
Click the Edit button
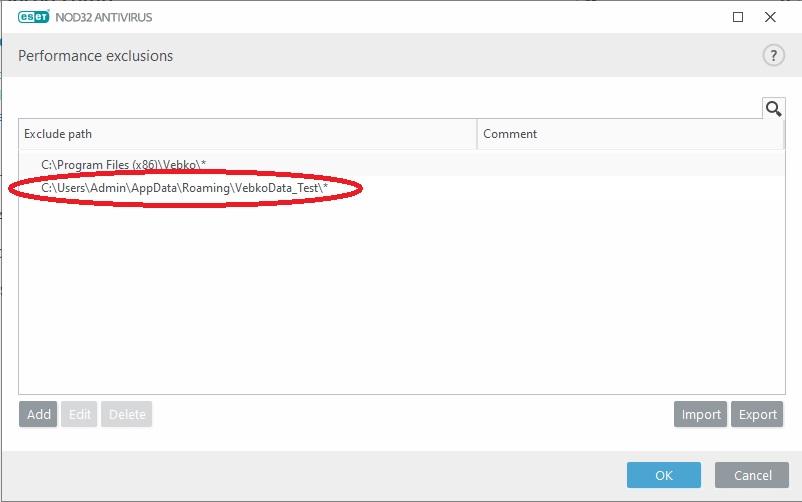coord(78,414)
